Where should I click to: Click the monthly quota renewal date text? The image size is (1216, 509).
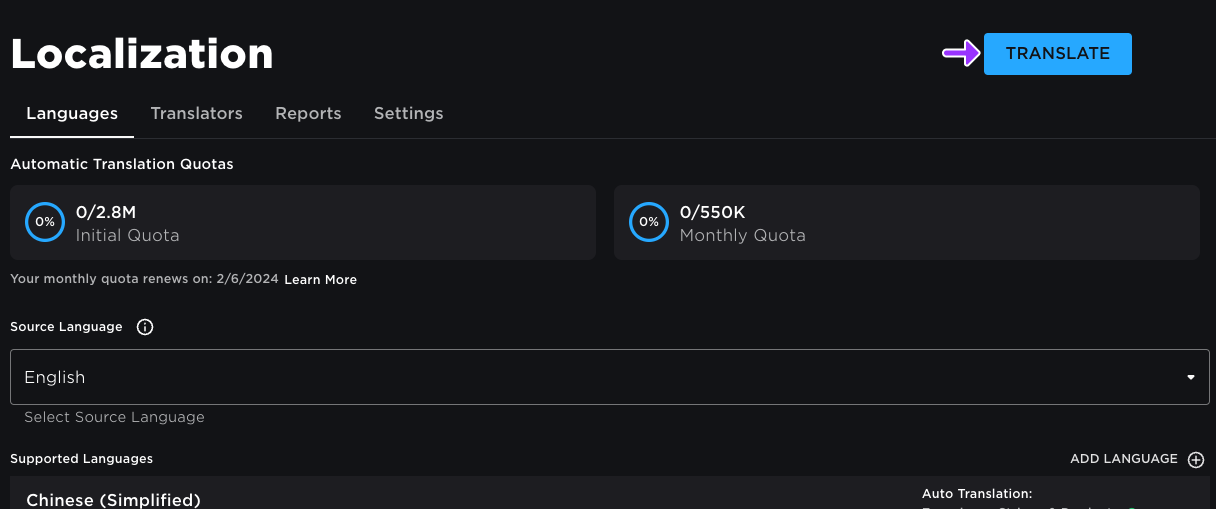[x=145, y=280]
